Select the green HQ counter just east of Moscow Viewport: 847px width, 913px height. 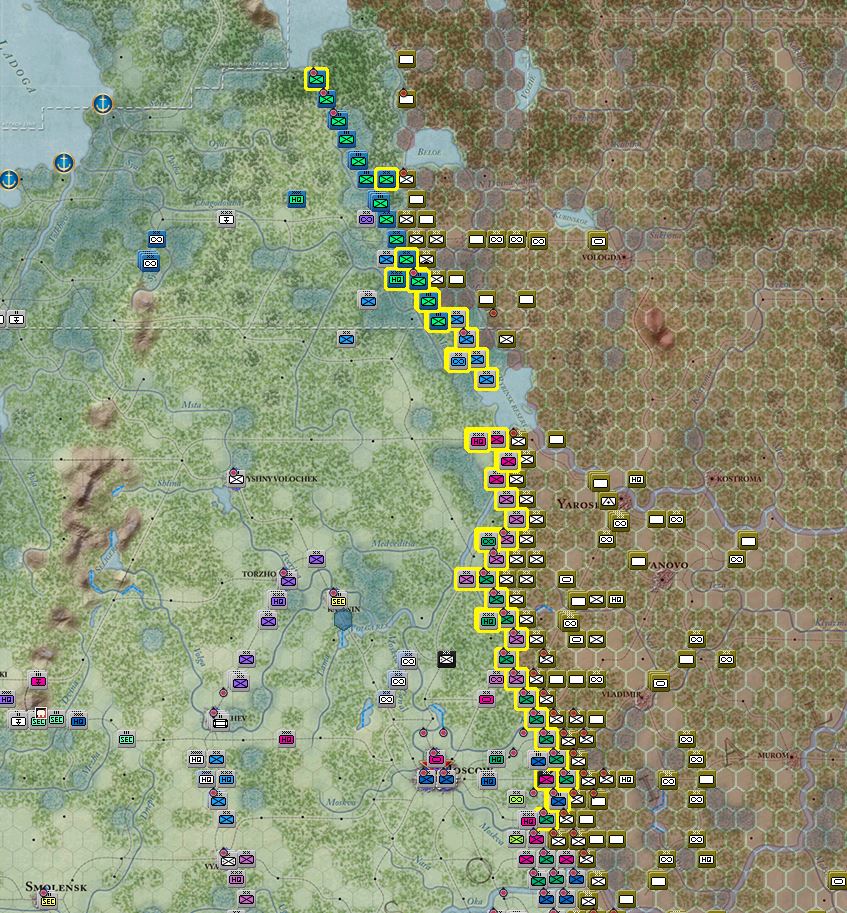(x=496, y=759)
